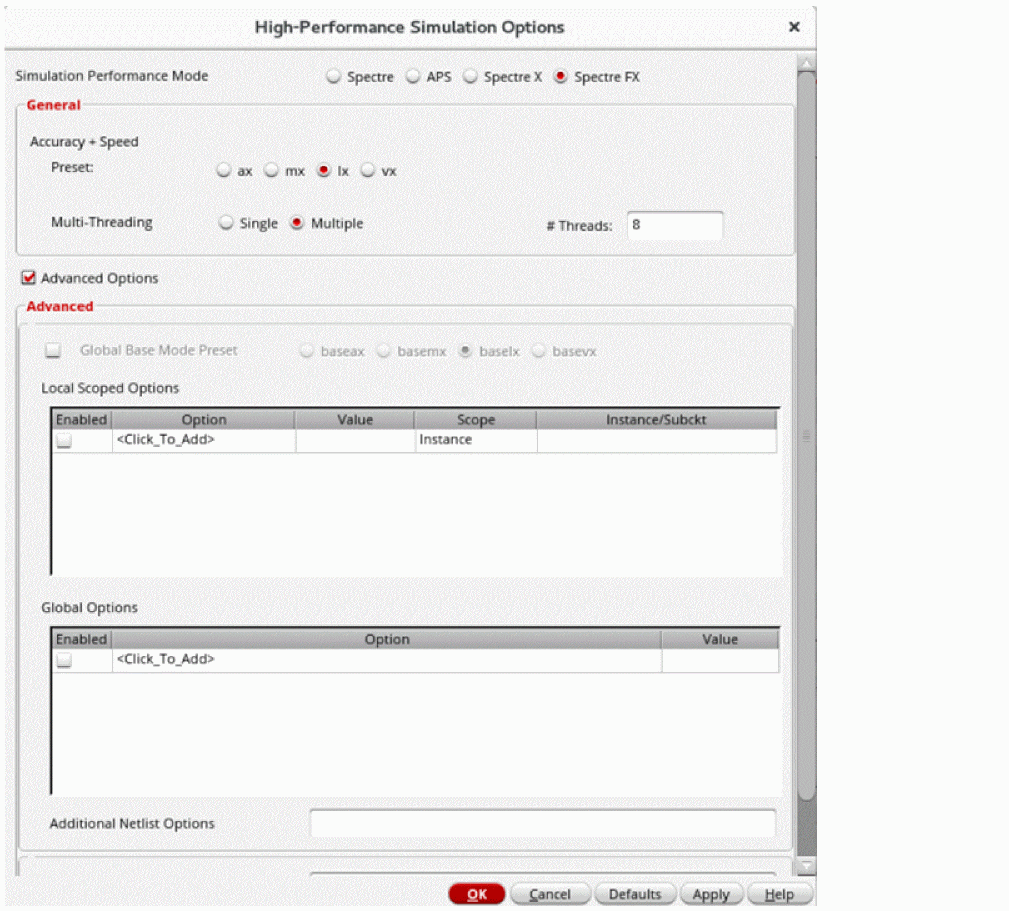Click the # Threads input field
This screenshot has width=1009, height=911.
pos(674,226)
